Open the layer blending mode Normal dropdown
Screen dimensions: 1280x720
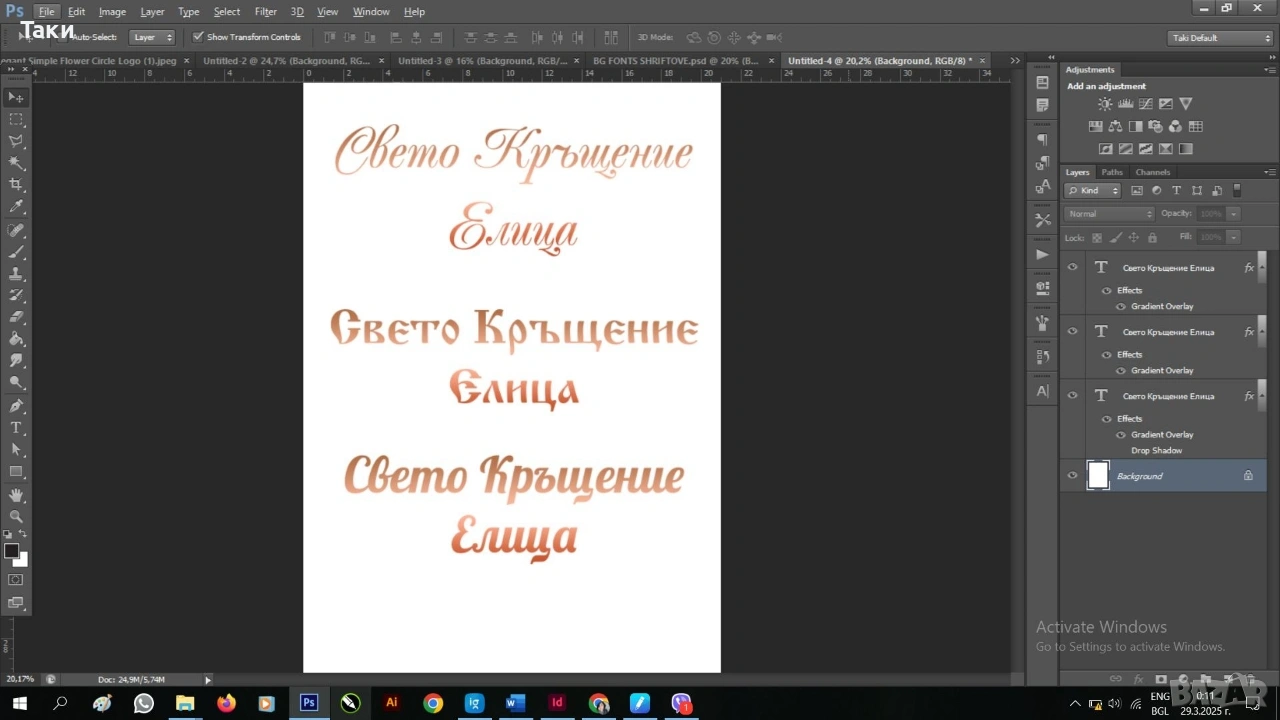click(x=1110, y=214)
